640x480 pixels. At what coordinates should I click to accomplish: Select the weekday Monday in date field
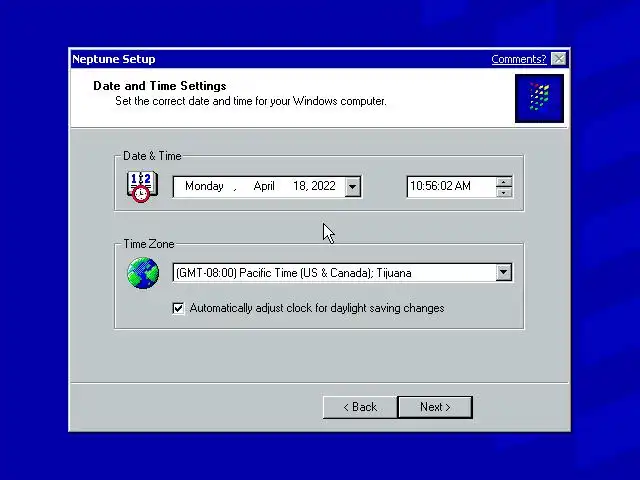204,186
